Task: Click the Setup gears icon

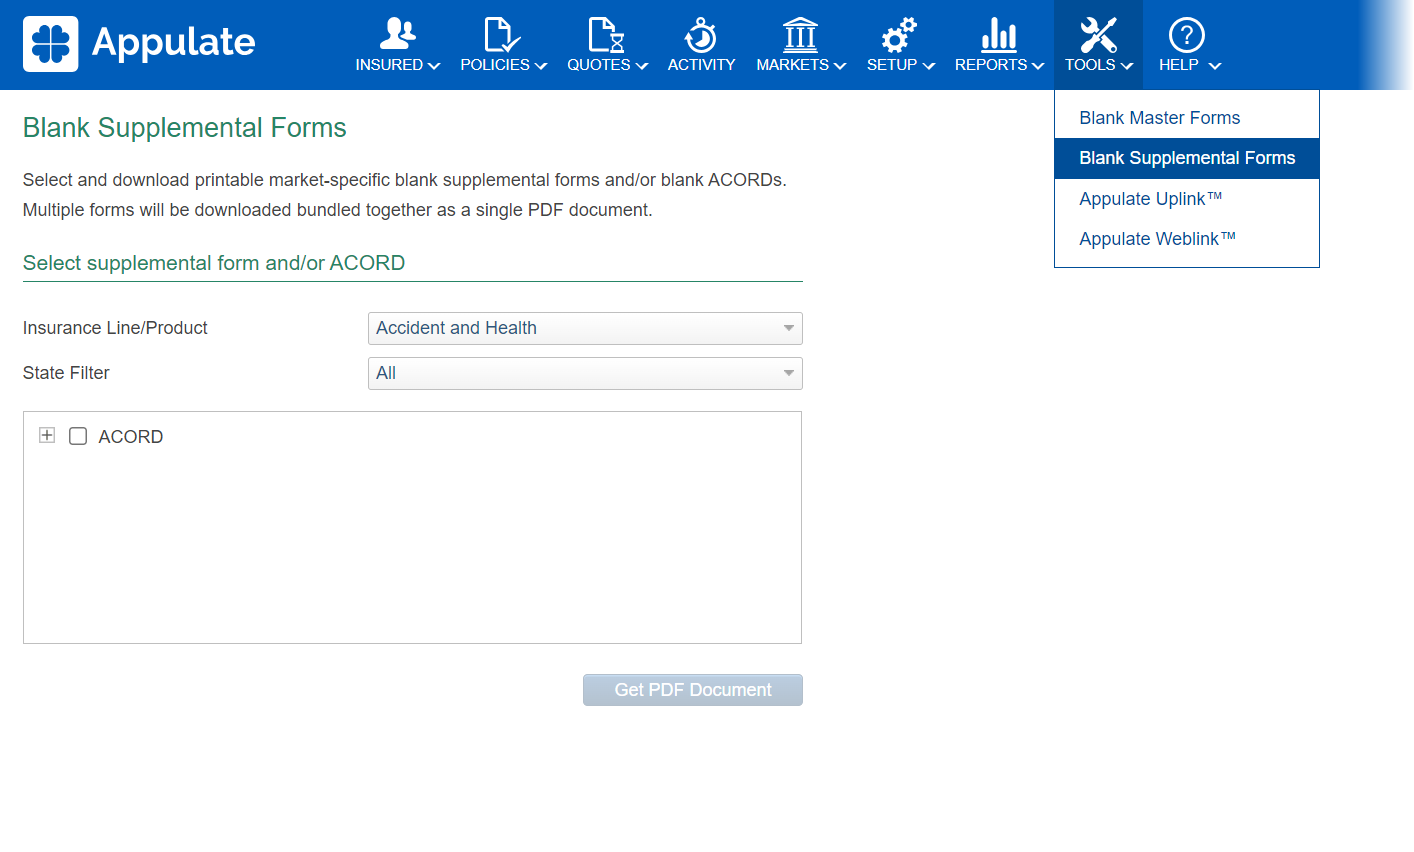Action: [x=899, y=34]
